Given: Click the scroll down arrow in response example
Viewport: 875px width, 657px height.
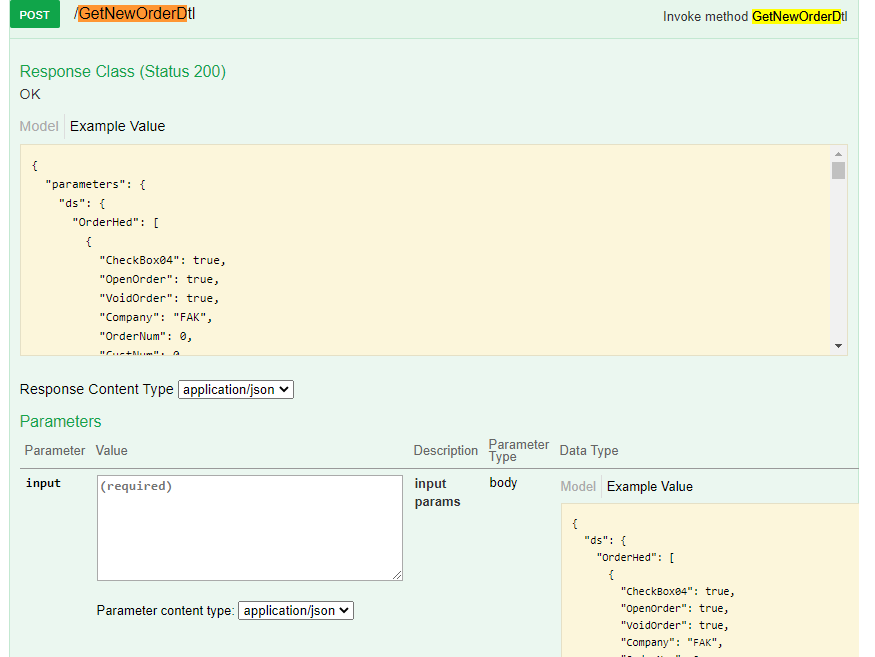Looking at the screenshot, I should coord(838,346).
